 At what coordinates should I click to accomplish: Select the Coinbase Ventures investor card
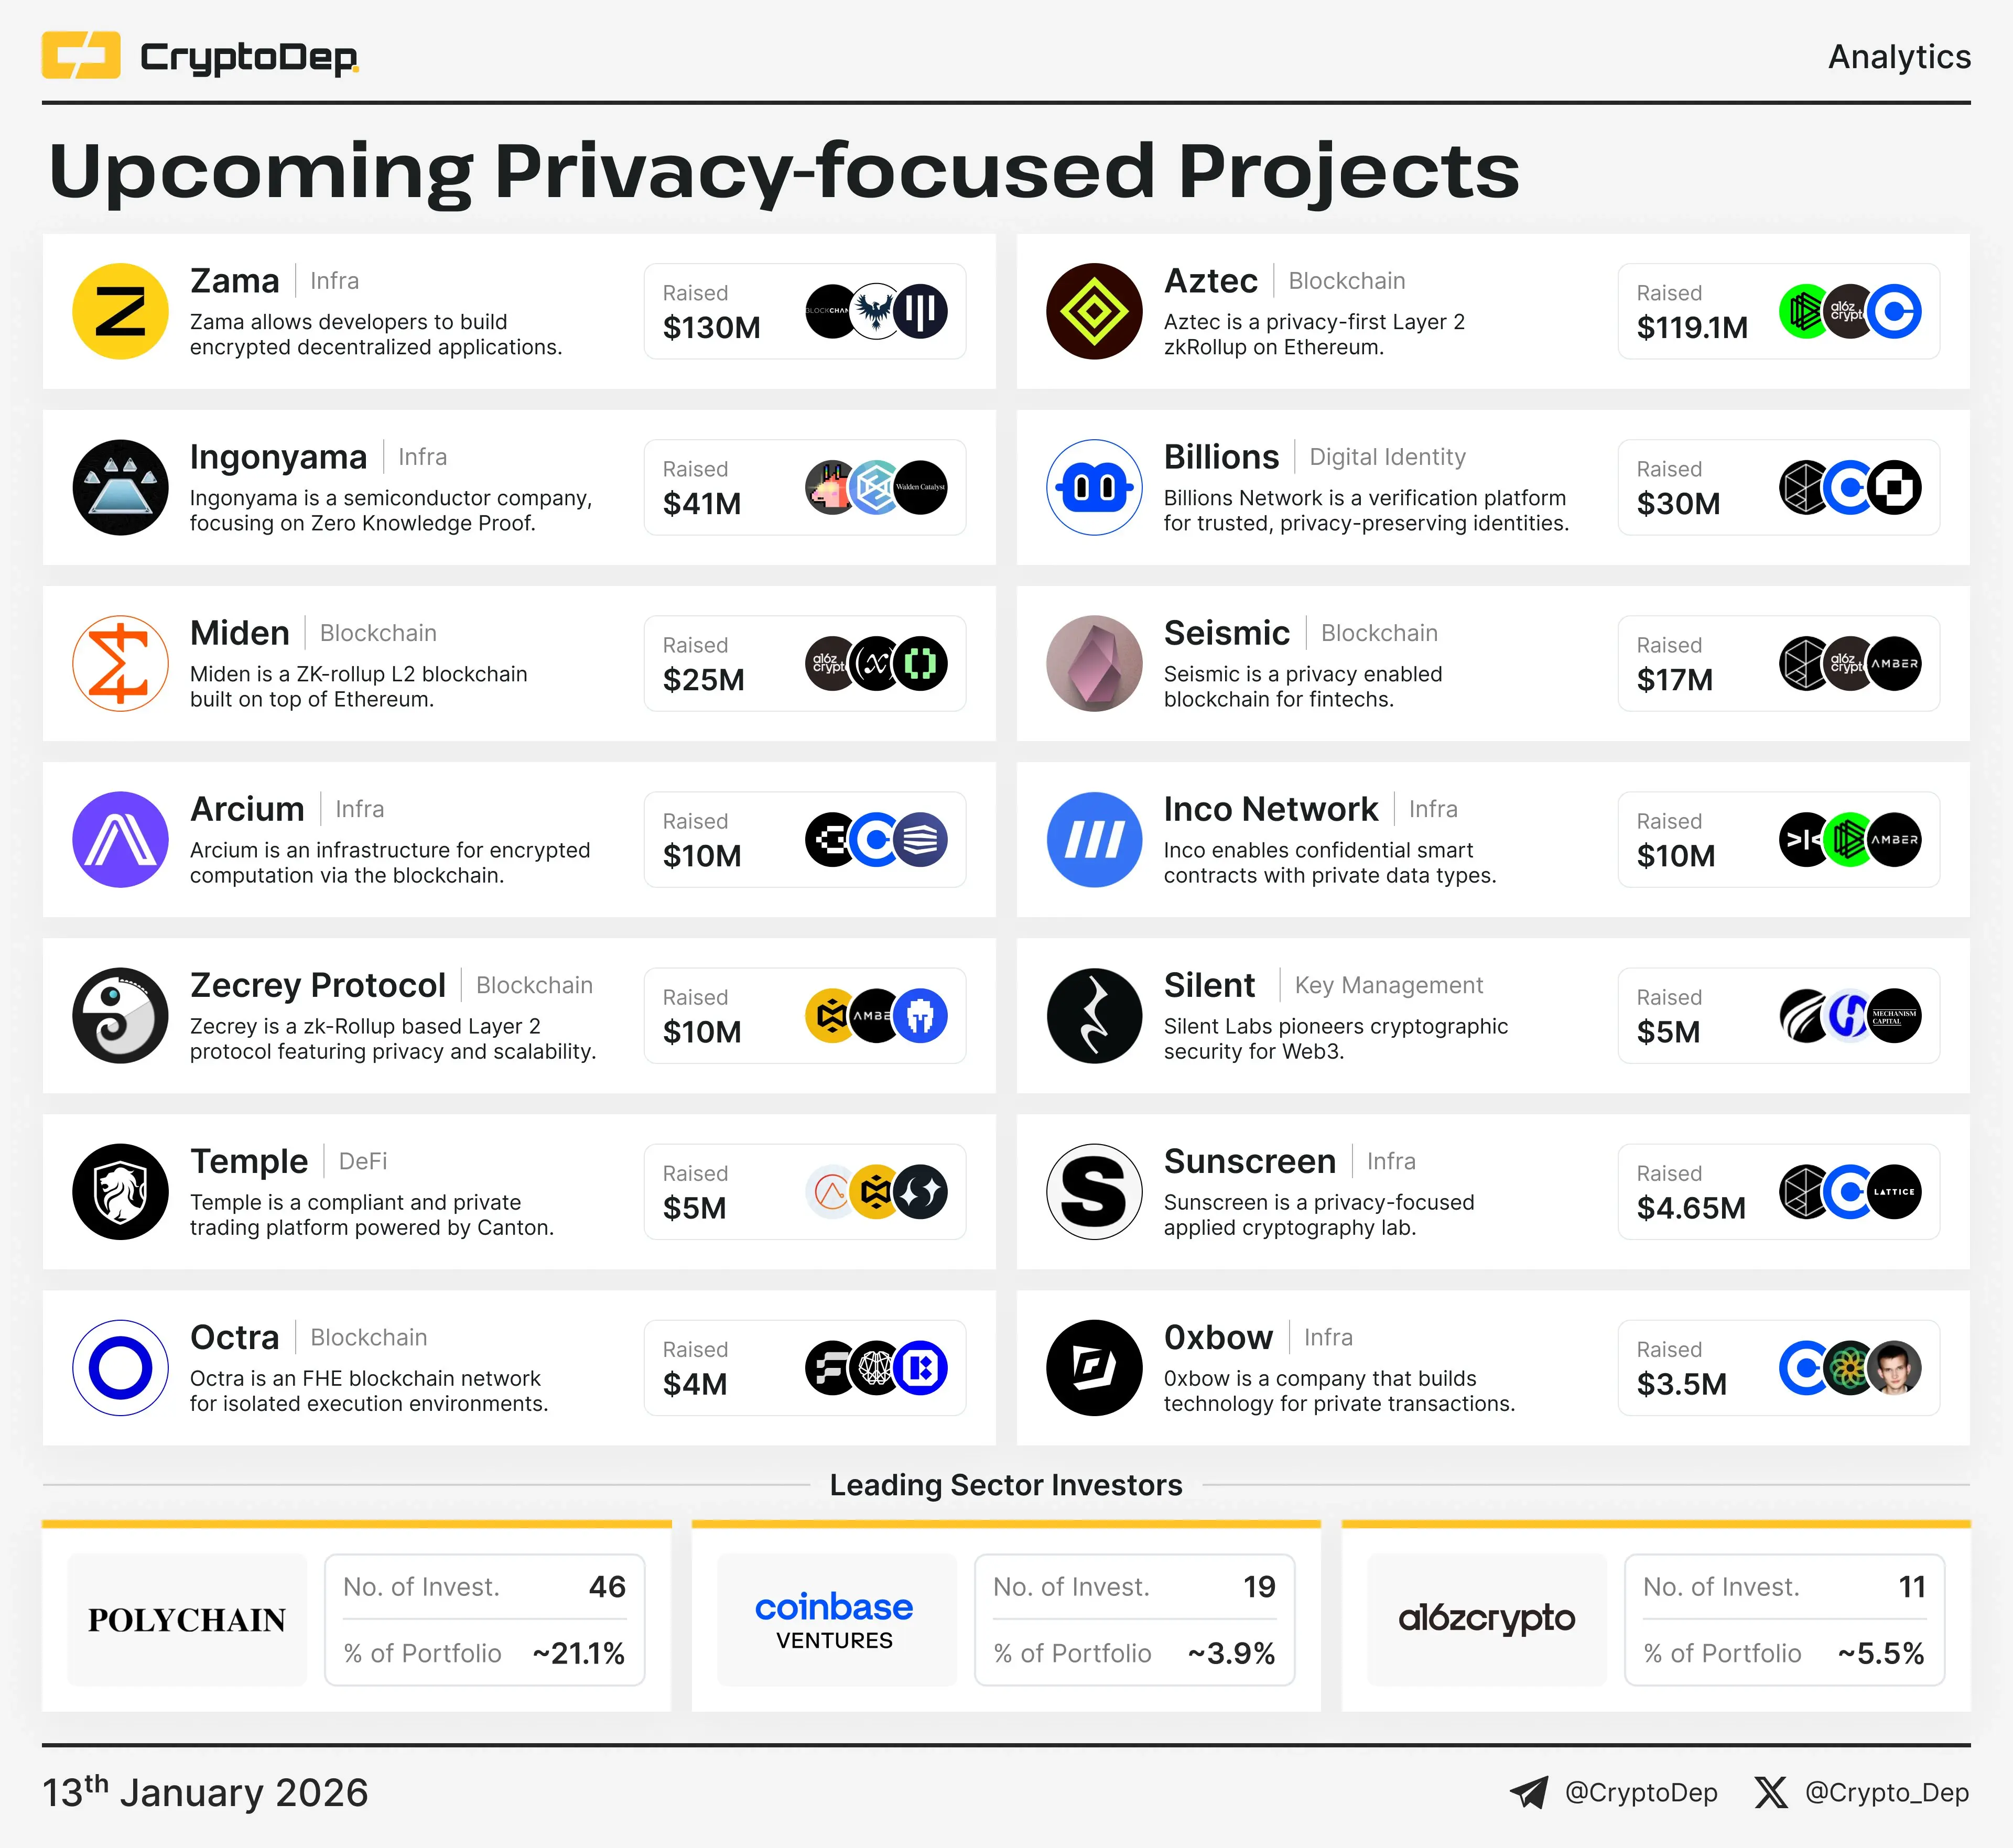click(x=1006, y=1618)
